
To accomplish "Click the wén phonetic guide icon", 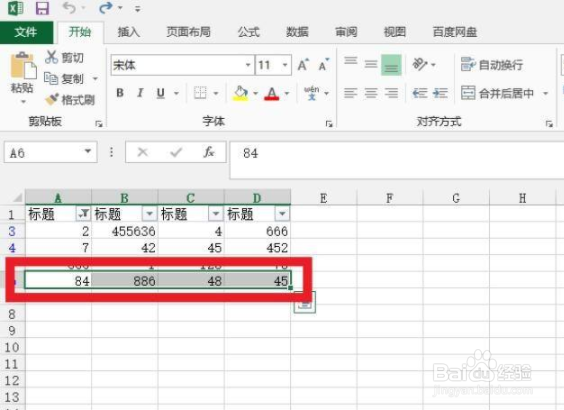I will (311, 93).
